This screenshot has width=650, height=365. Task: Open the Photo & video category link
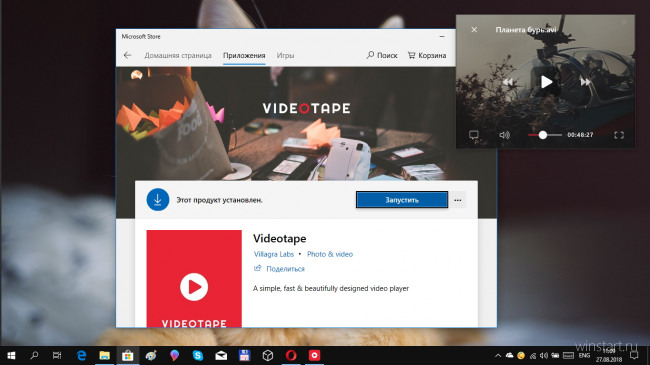[x=330, y=254]
